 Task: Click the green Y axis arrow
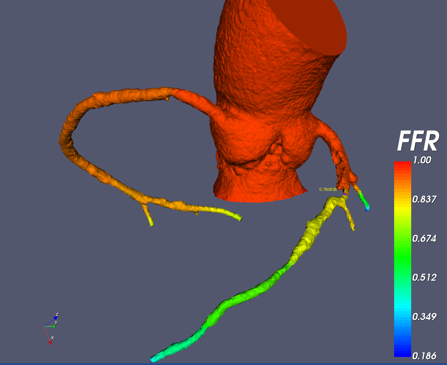pyautogui.click(x=50, y=326)
